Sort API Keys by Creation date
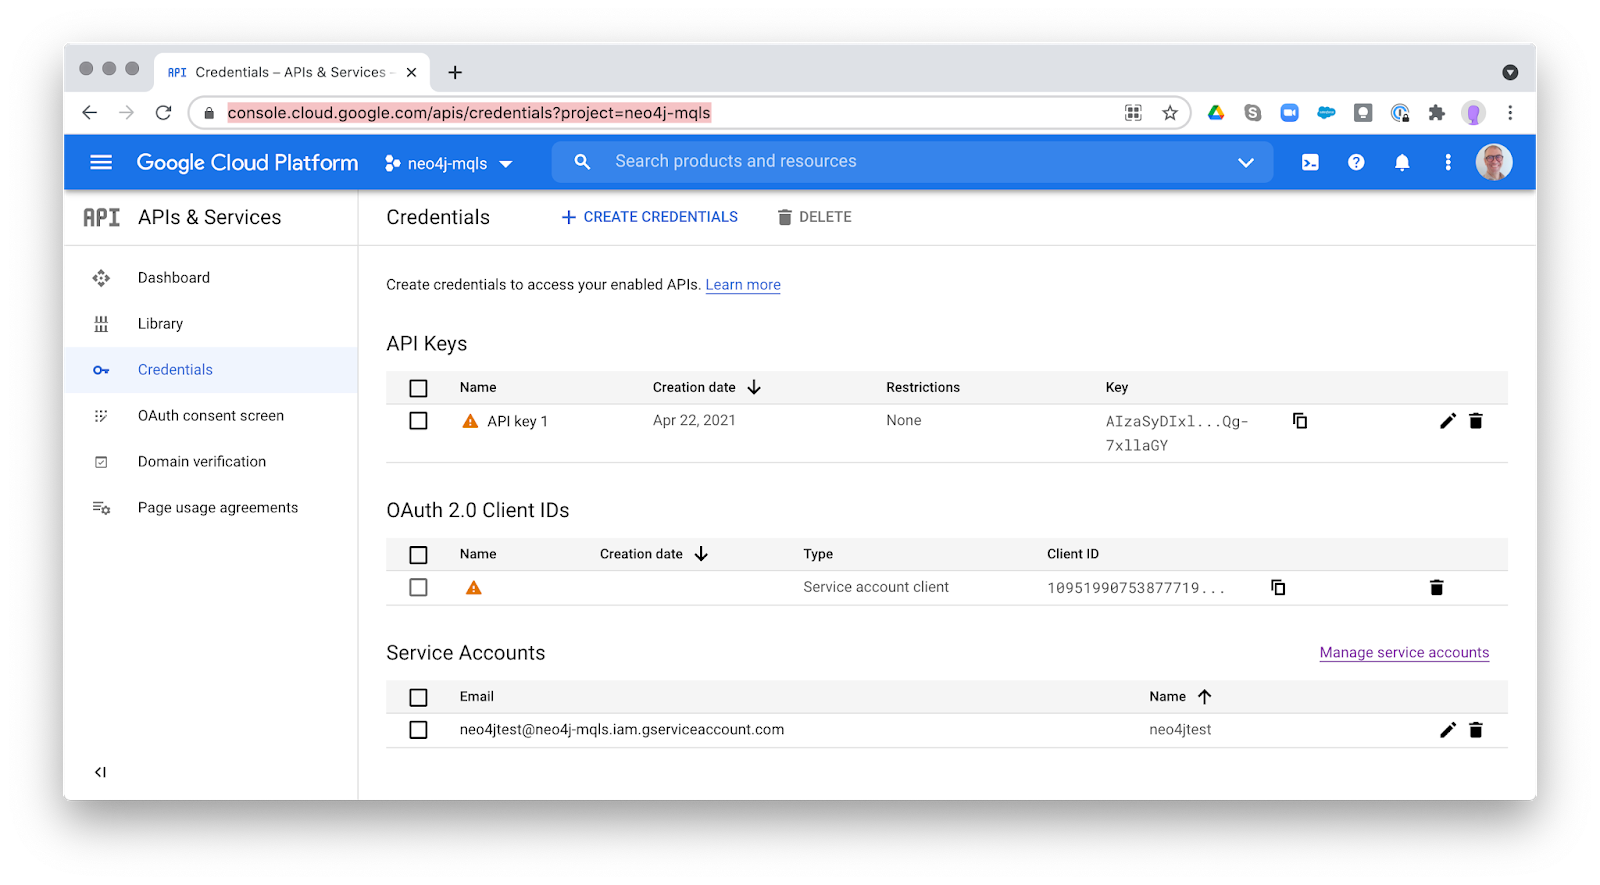Viewport: 1600px width, 885px height. pyautogui.click(x=707, y=387)
